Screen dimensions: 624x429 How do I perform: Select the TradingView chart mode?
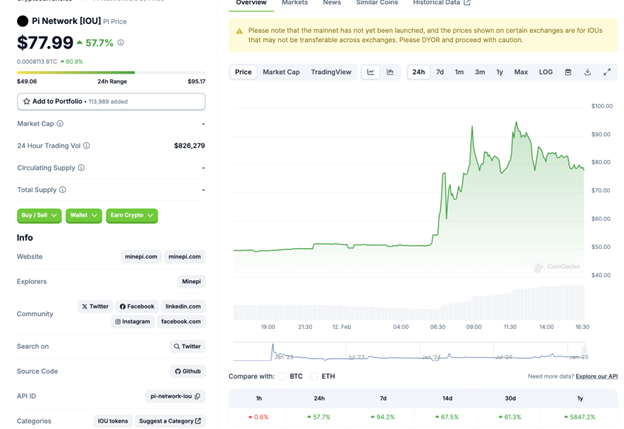(x=331, y=72)
